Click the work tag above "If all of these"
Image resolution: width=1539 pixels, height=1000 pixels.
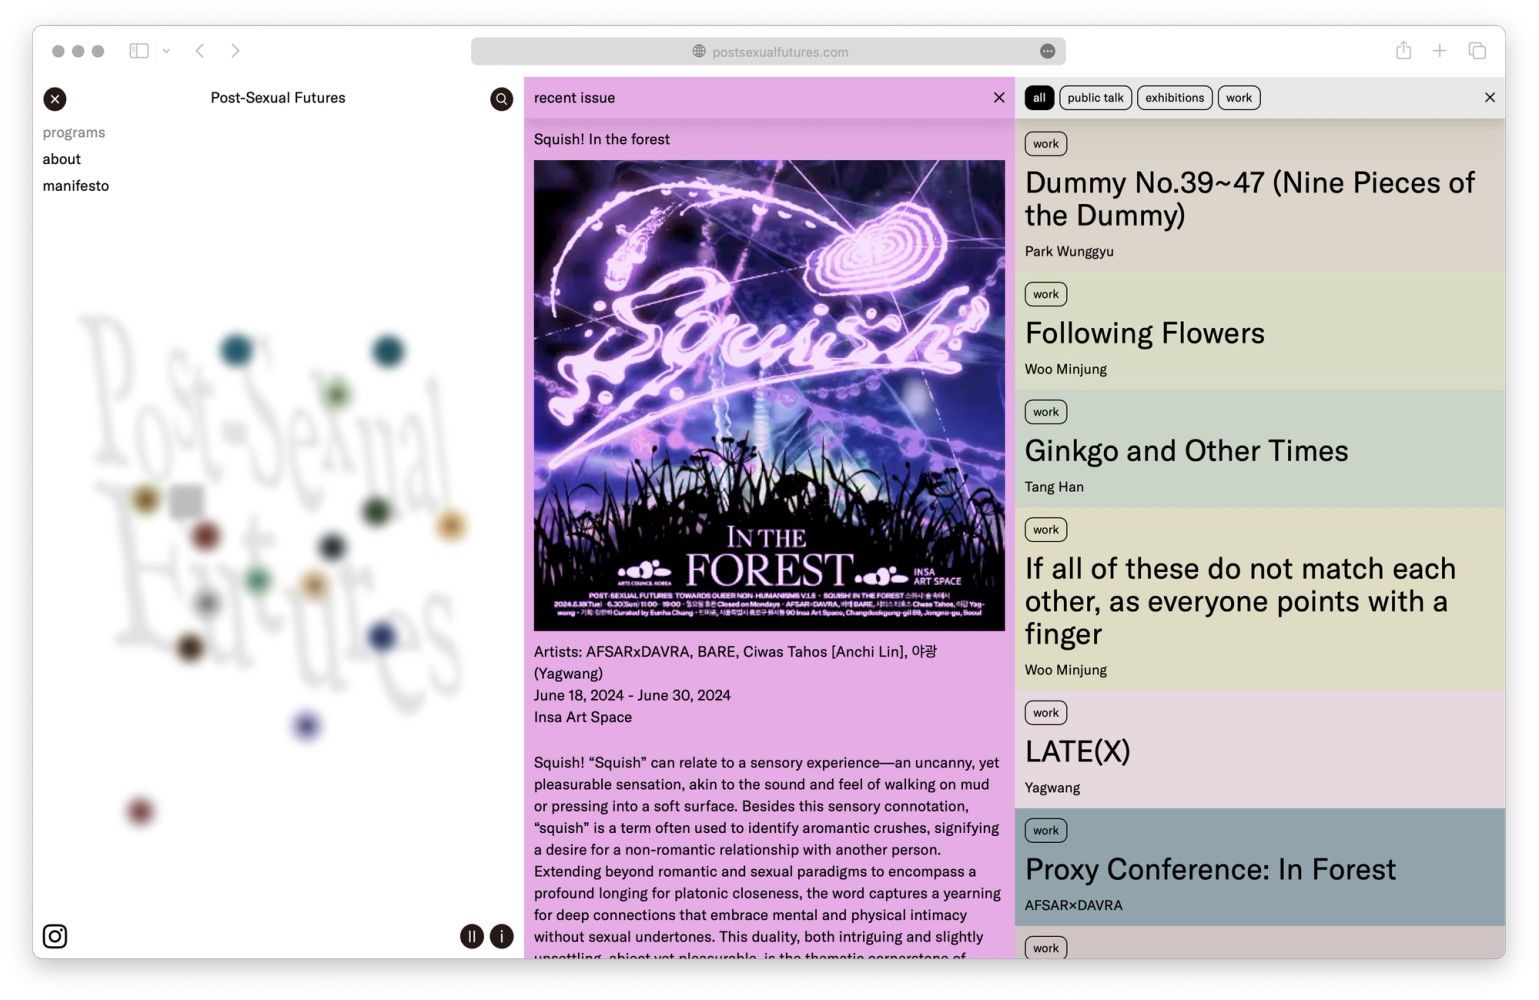tap(1046, 530)
